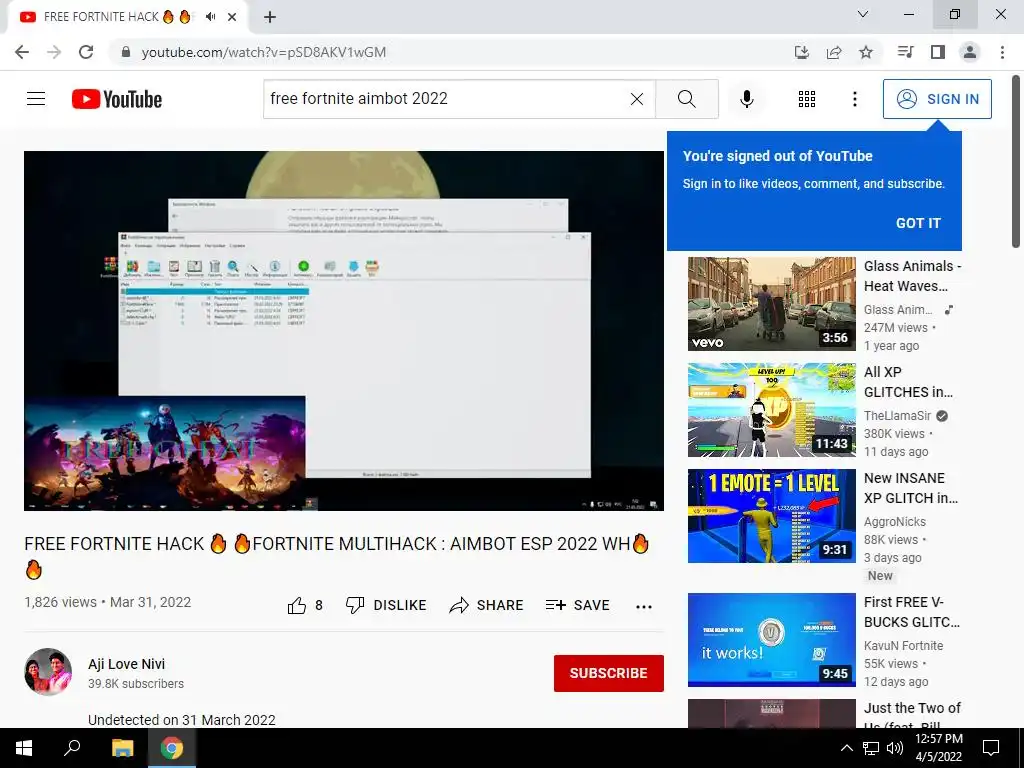Mute the tab via audio icon
1024x768 pixels.
pos(210,17)
